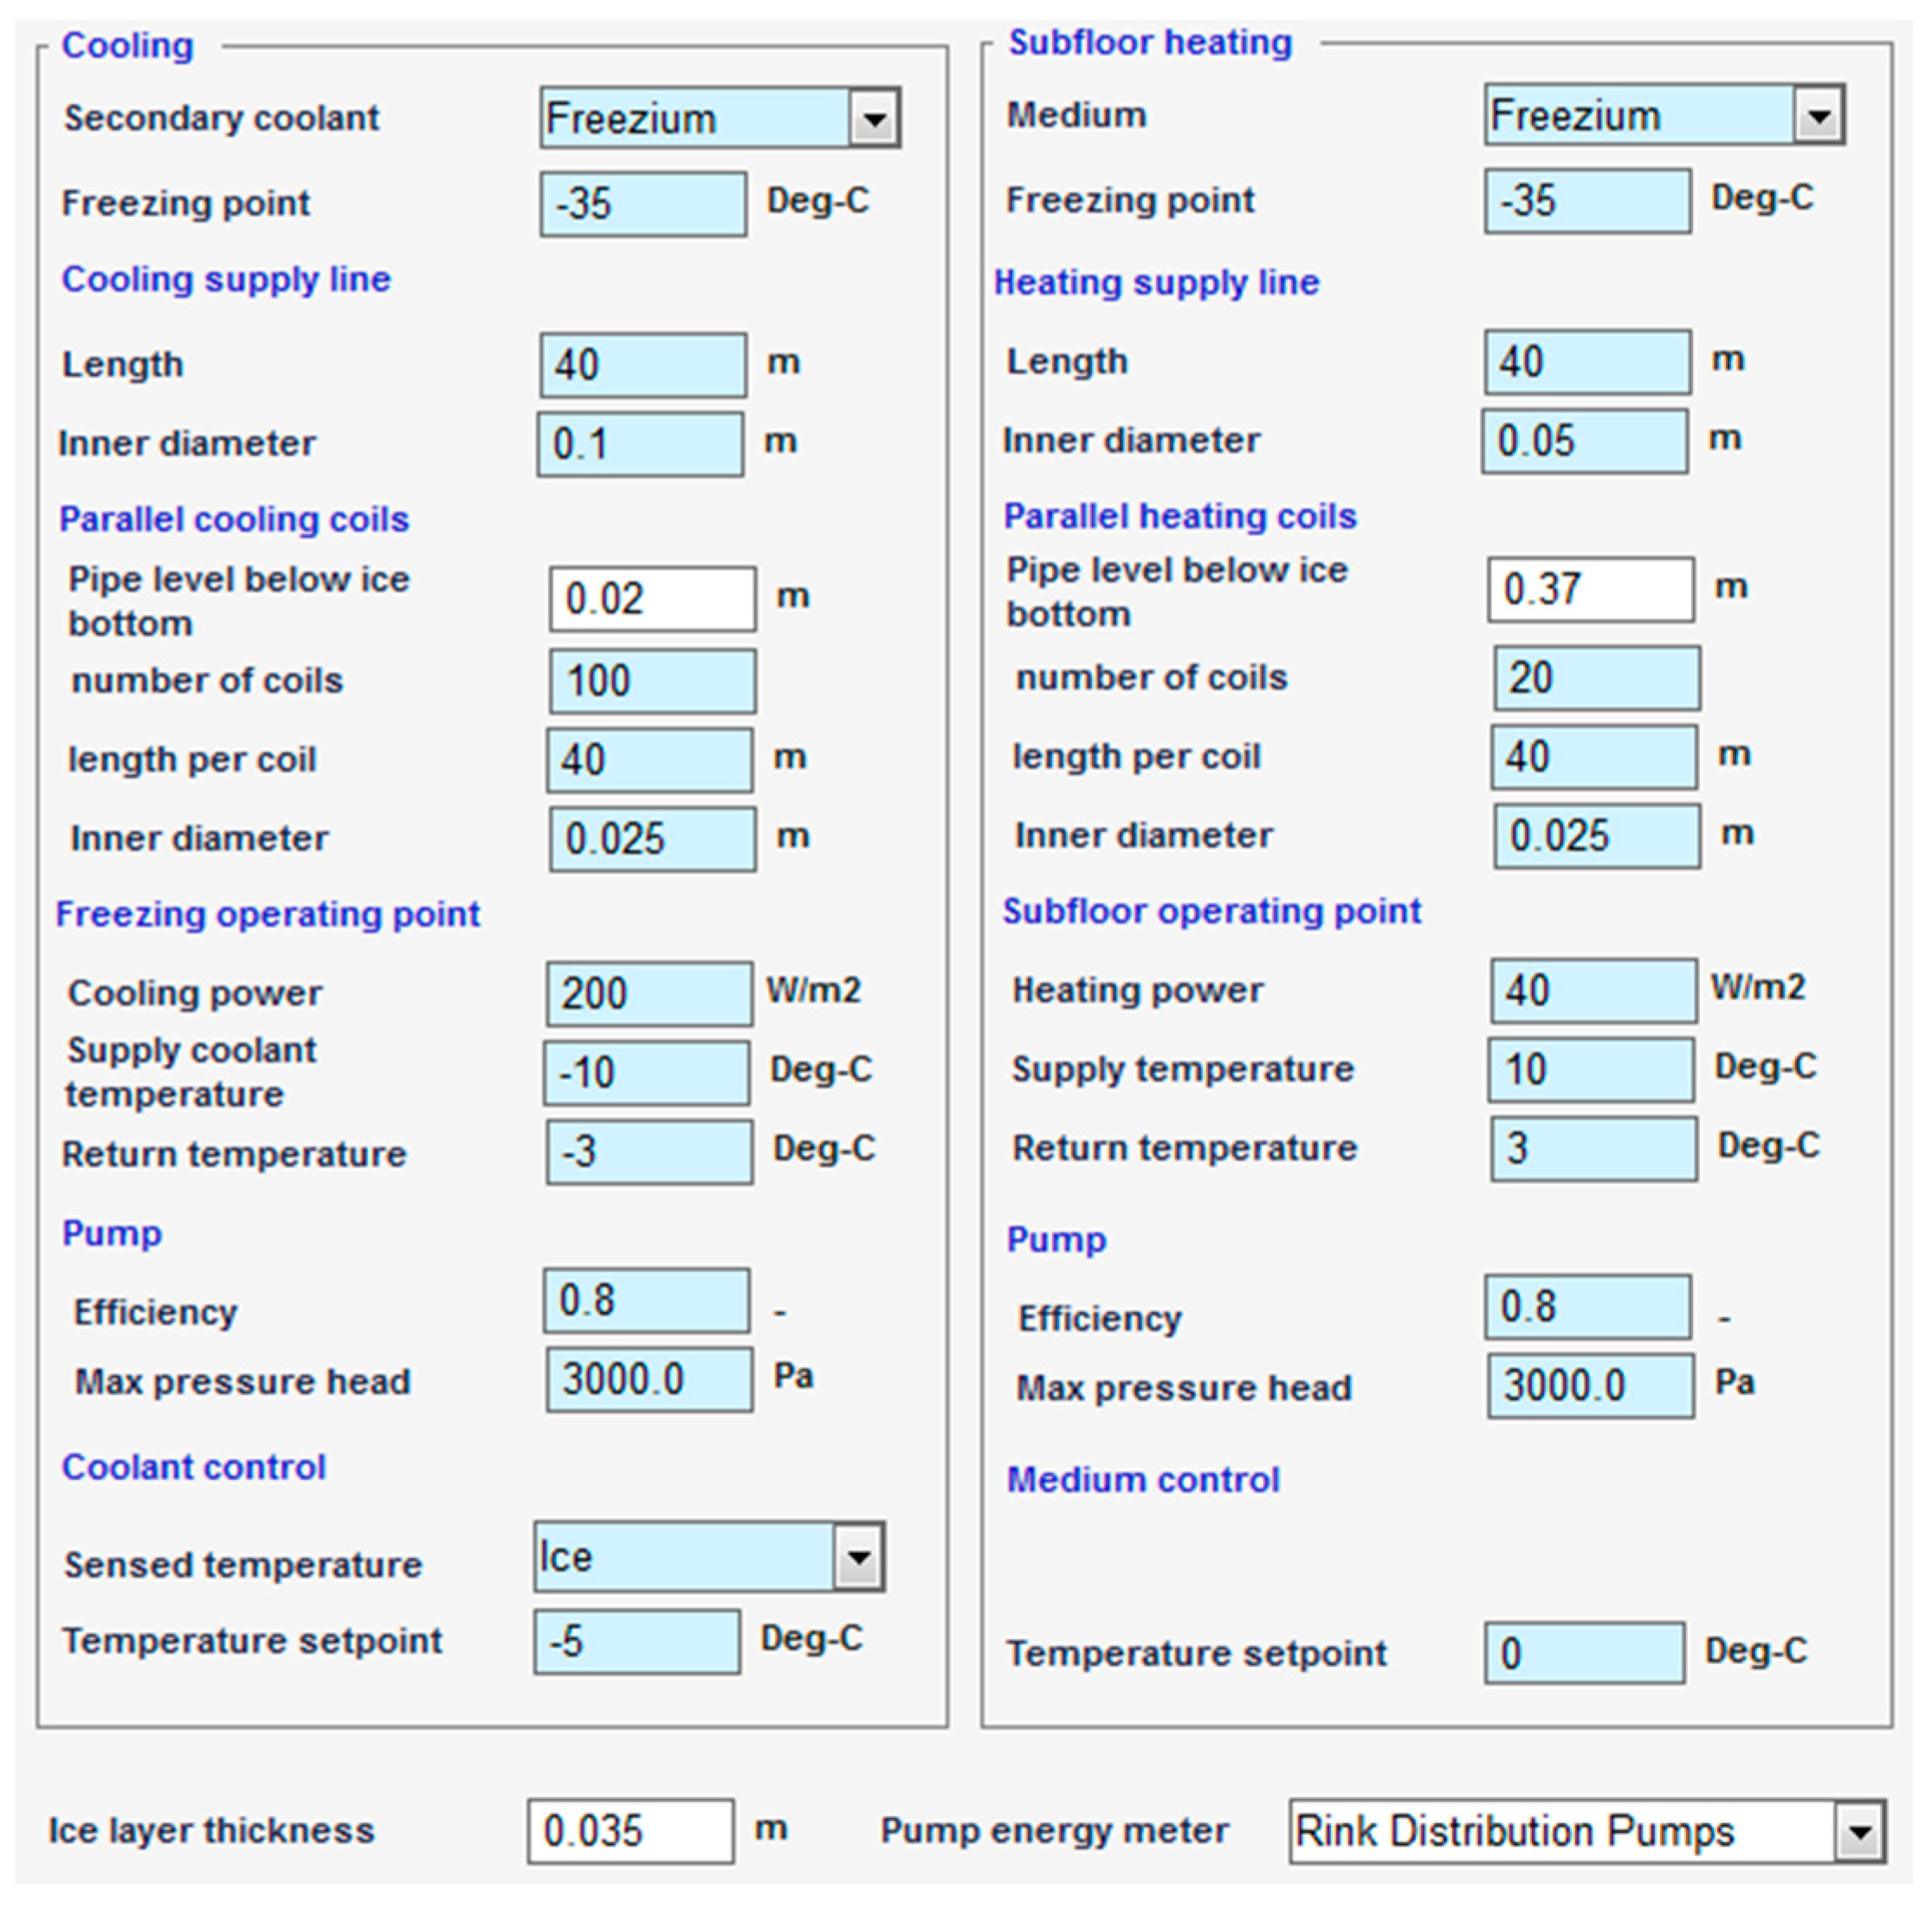This screenshot has height=1907, width=1932.
Task: Open the Secondary coolant dropdown
Action: tap(873, 119)
